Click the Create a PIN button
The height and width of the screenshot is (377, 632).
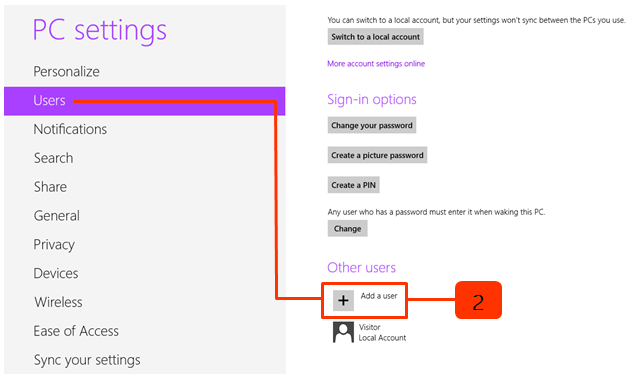tap(353, 185)
